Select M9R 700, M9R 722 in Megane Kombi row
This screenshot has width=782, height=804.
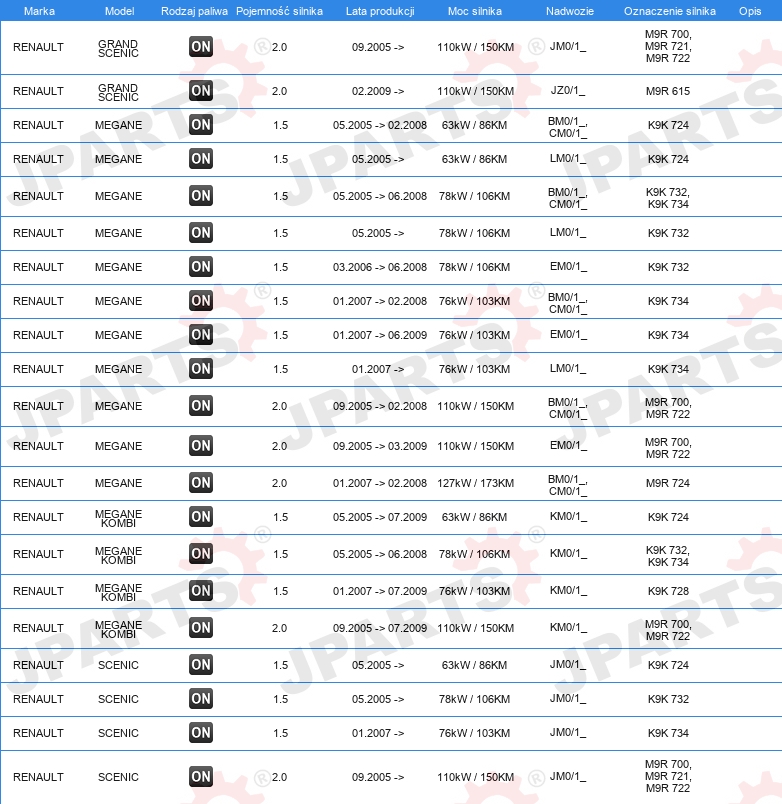coord(668,630)
